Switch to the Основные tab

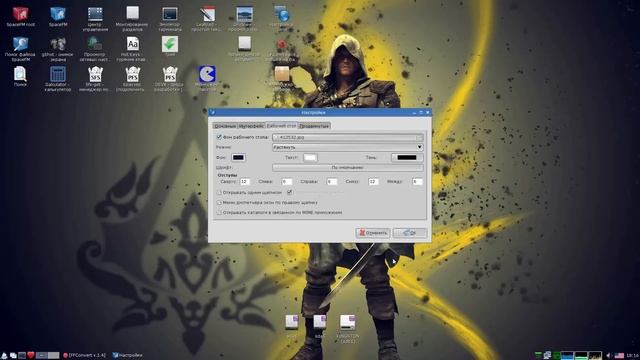pos(225,126)
